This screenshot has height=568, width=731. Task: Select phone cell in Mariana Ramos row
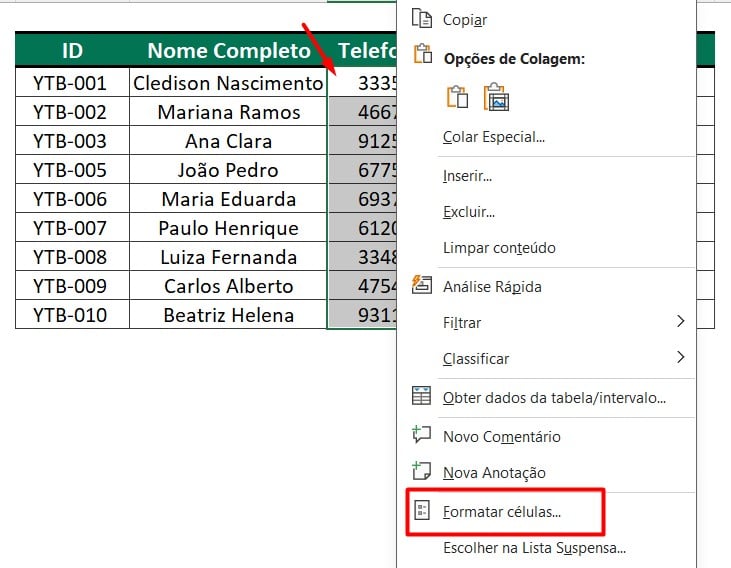tap(362, 111)
